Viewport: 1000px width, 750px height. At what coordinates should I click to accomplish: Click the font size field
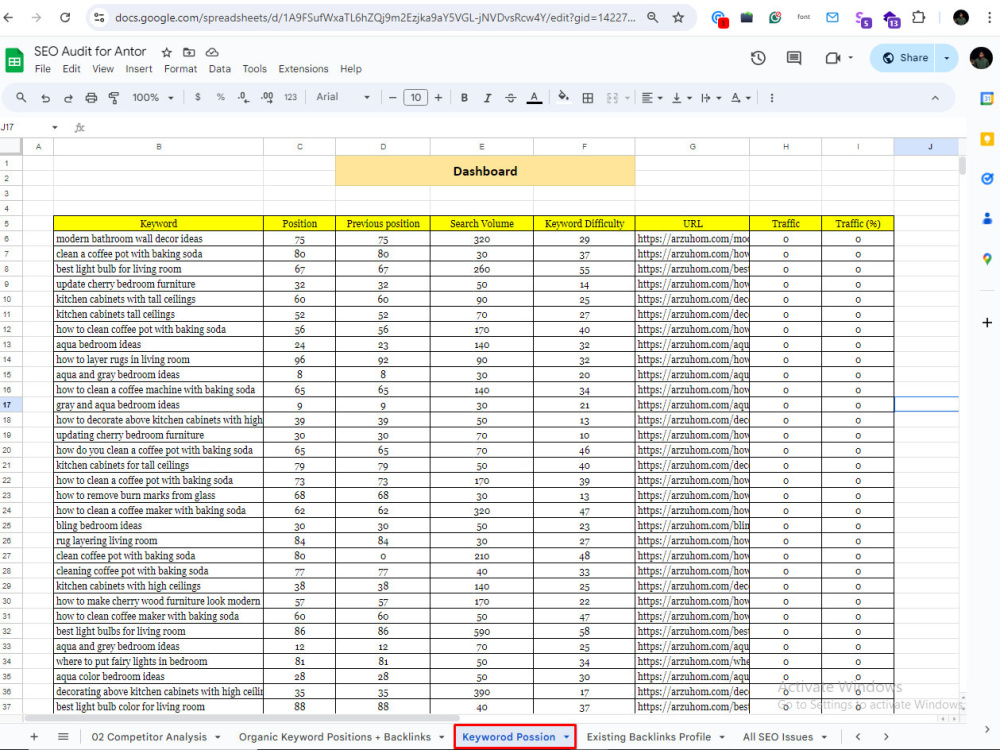pyautogui.click(x=416, y=98)
